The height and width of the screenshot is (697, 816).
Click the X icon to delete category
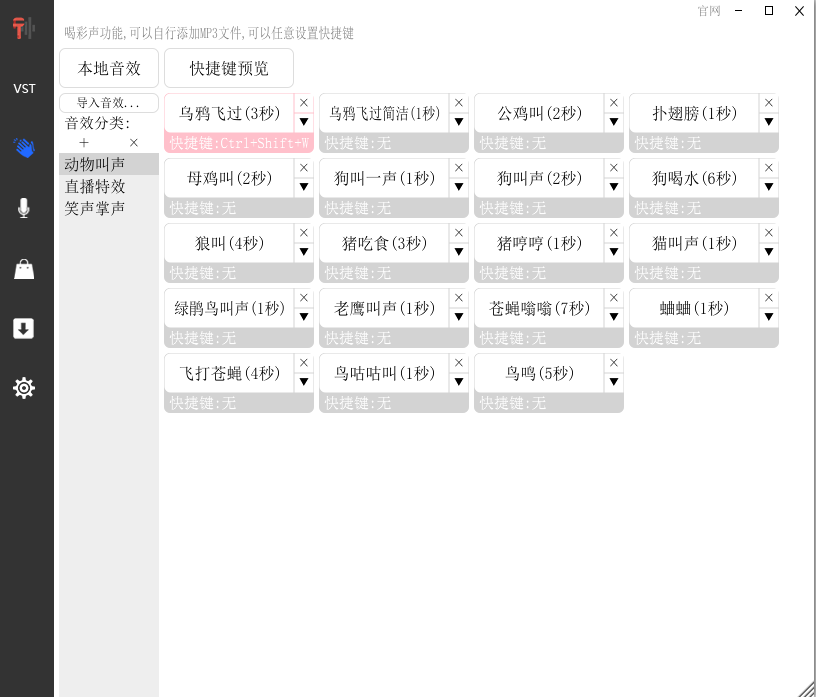(134, 143)
